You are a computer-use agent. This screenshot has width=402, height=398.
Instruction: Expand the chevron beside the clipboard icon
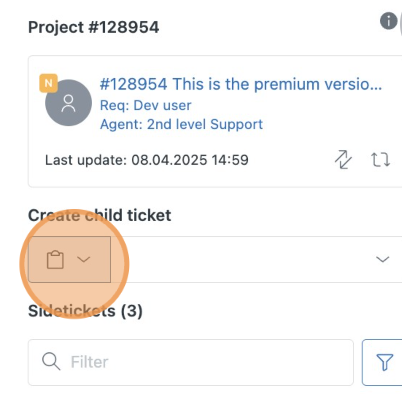[83, 259]
